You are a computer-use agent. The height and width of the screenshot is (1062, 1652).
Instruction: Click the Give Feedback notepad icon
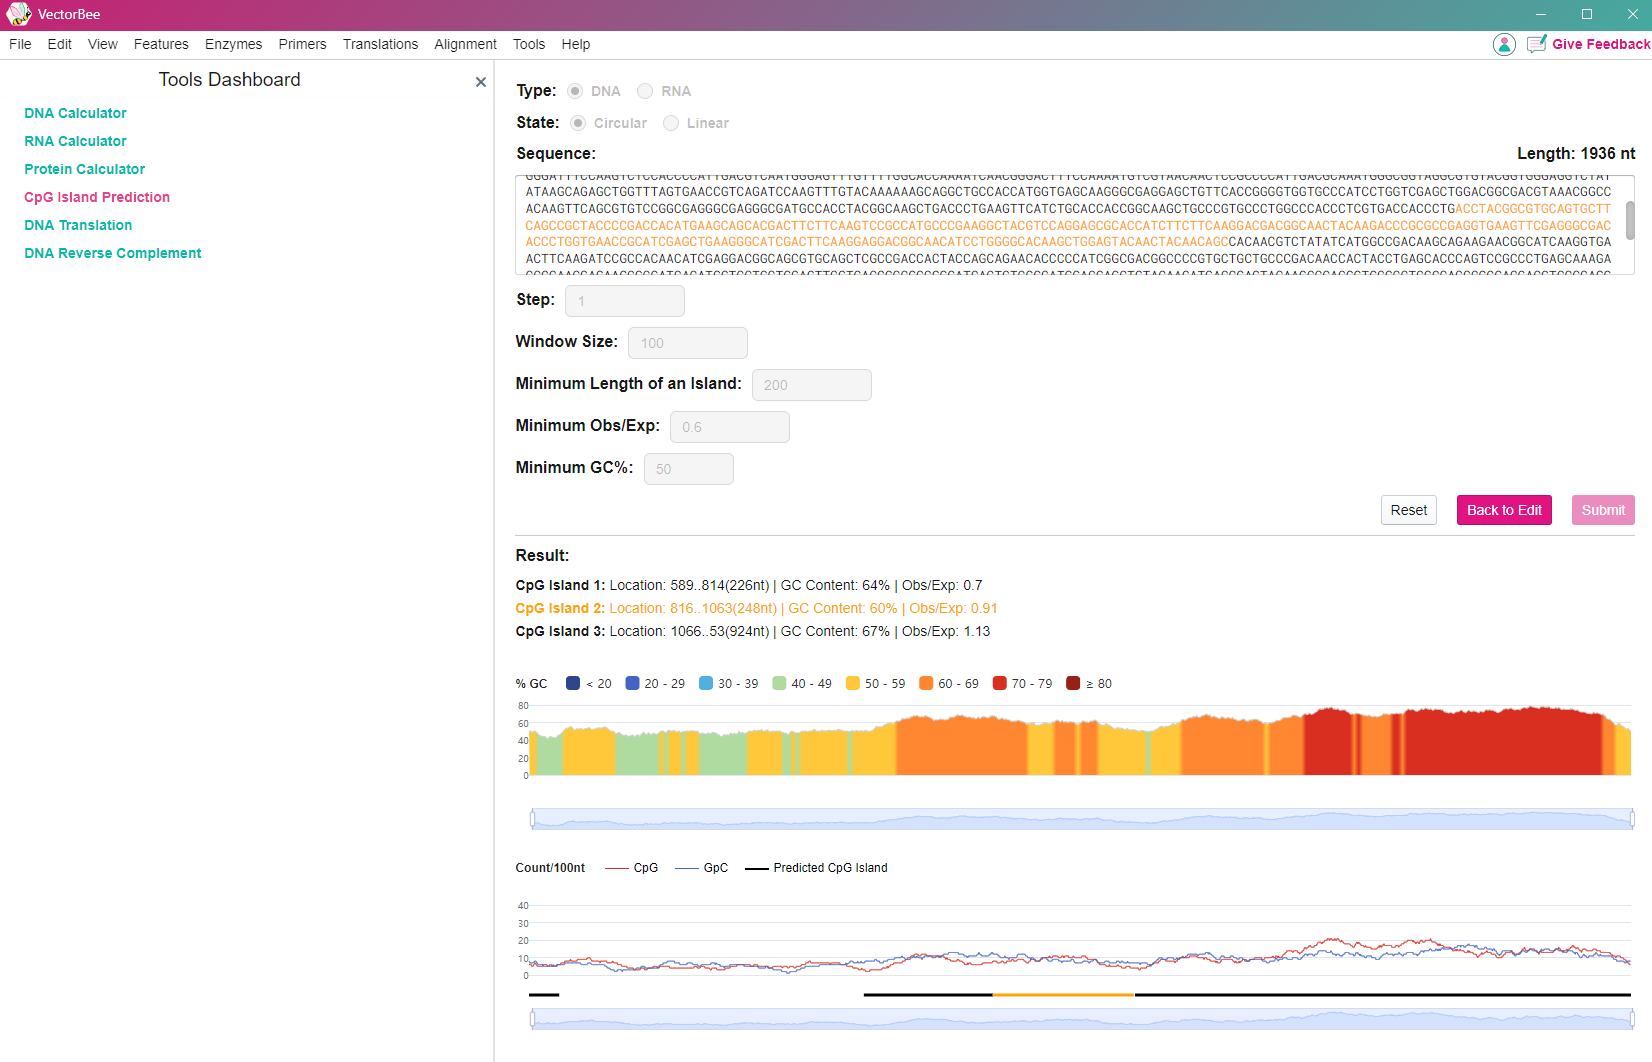click(x=1536, y=44)
